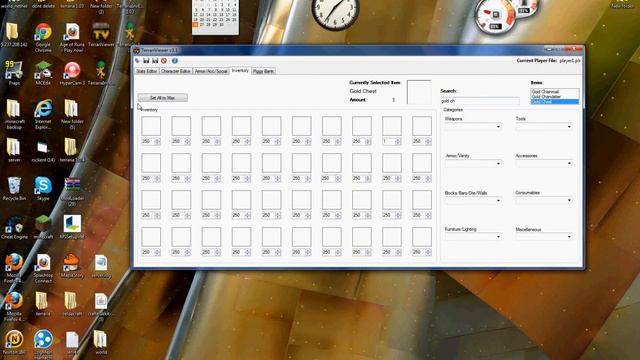This screenshot has height=360, width=640.
Task: Click the first inventory slot in top row
Action: (x=151, y=126)
